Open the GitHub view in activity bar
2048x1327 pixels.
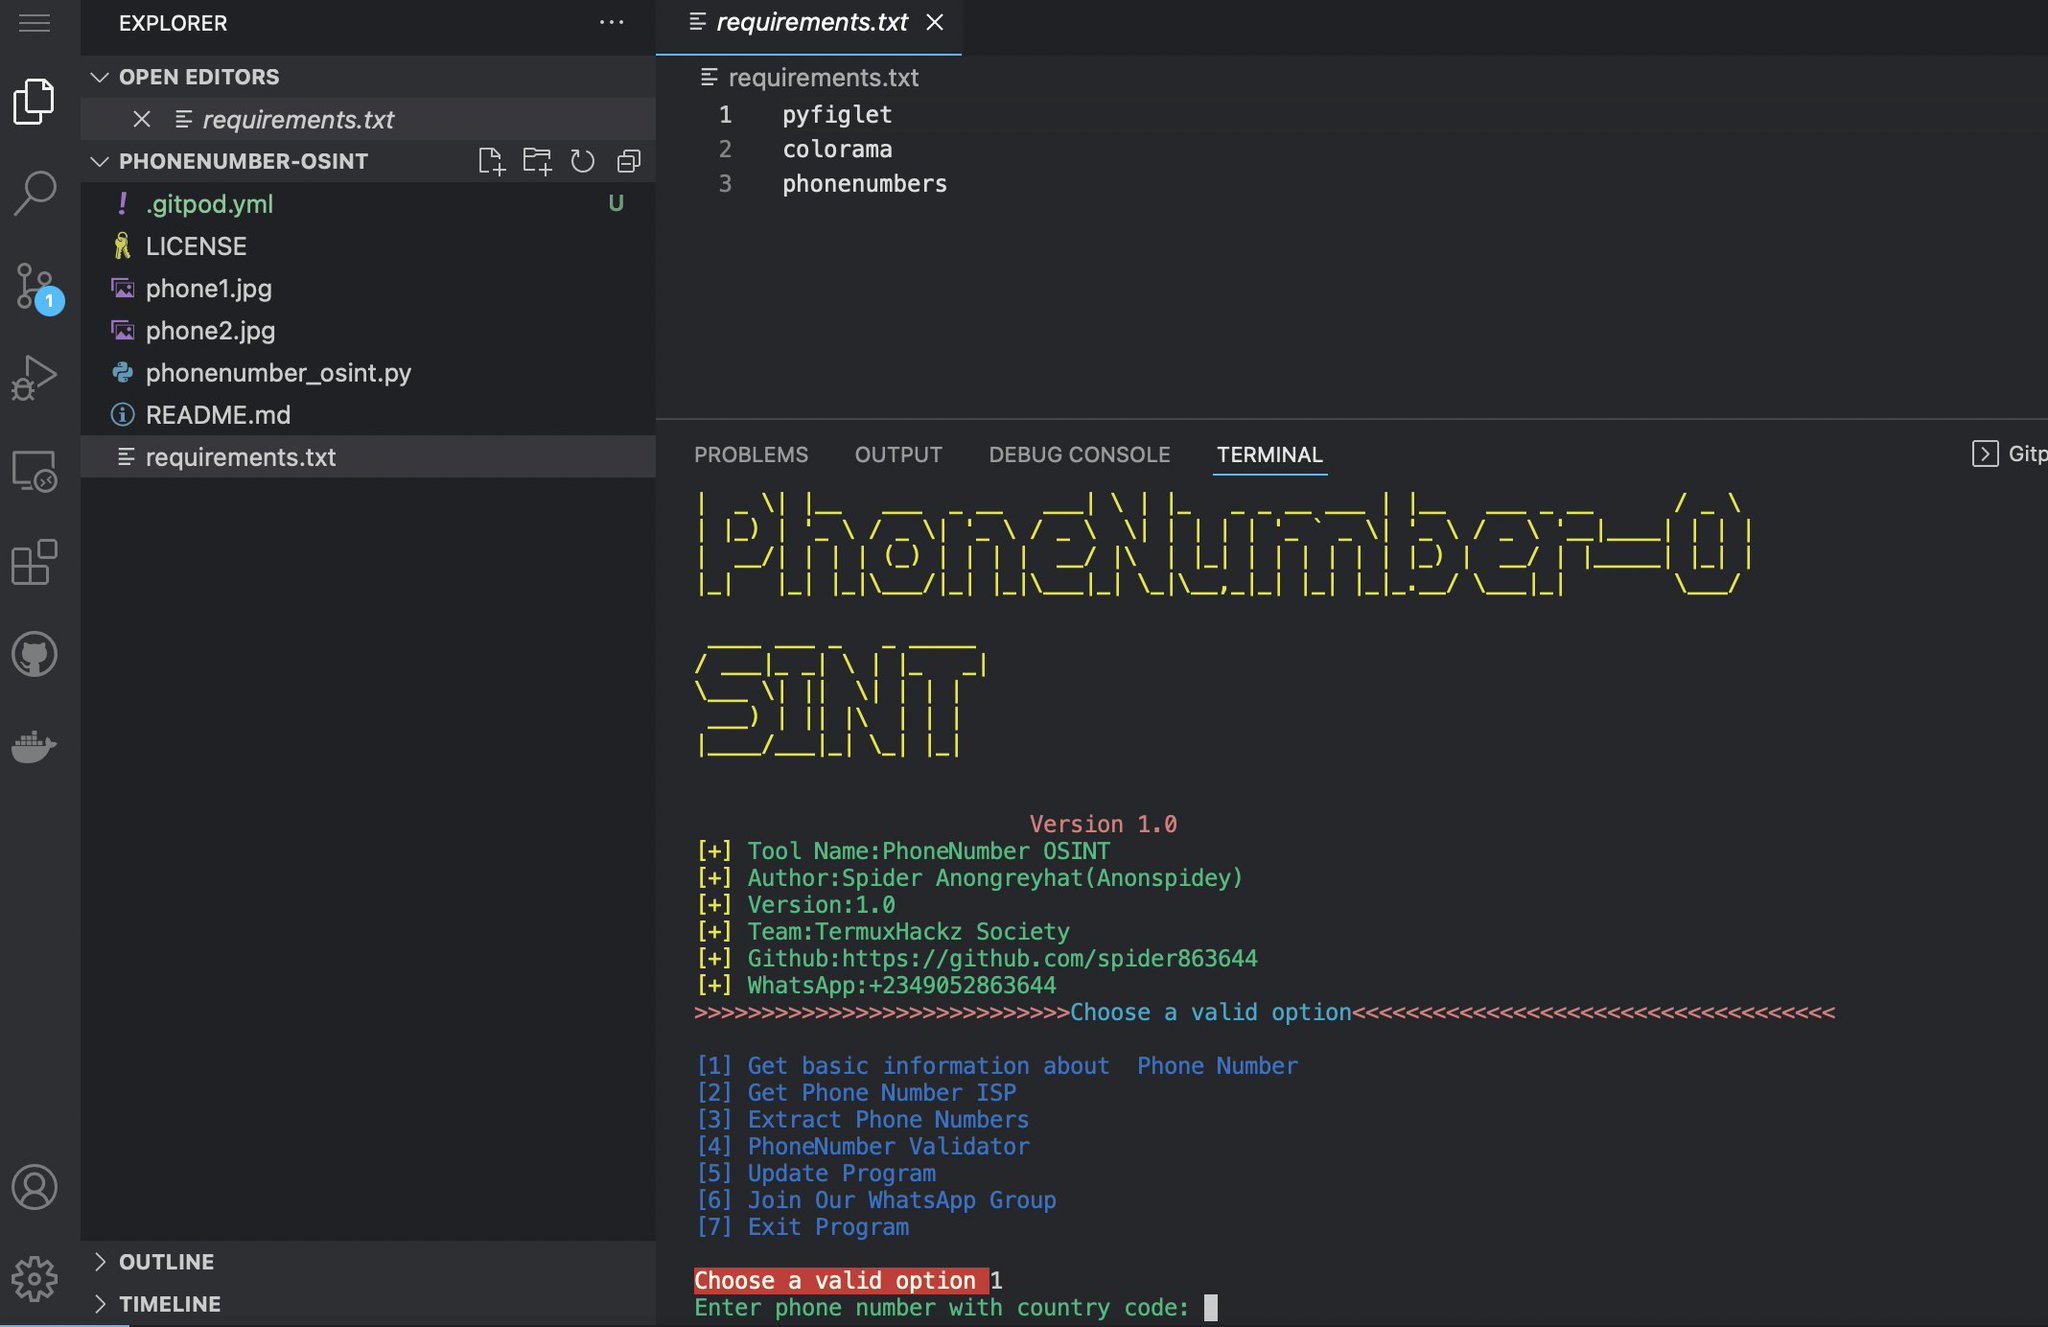click(34, 654)
